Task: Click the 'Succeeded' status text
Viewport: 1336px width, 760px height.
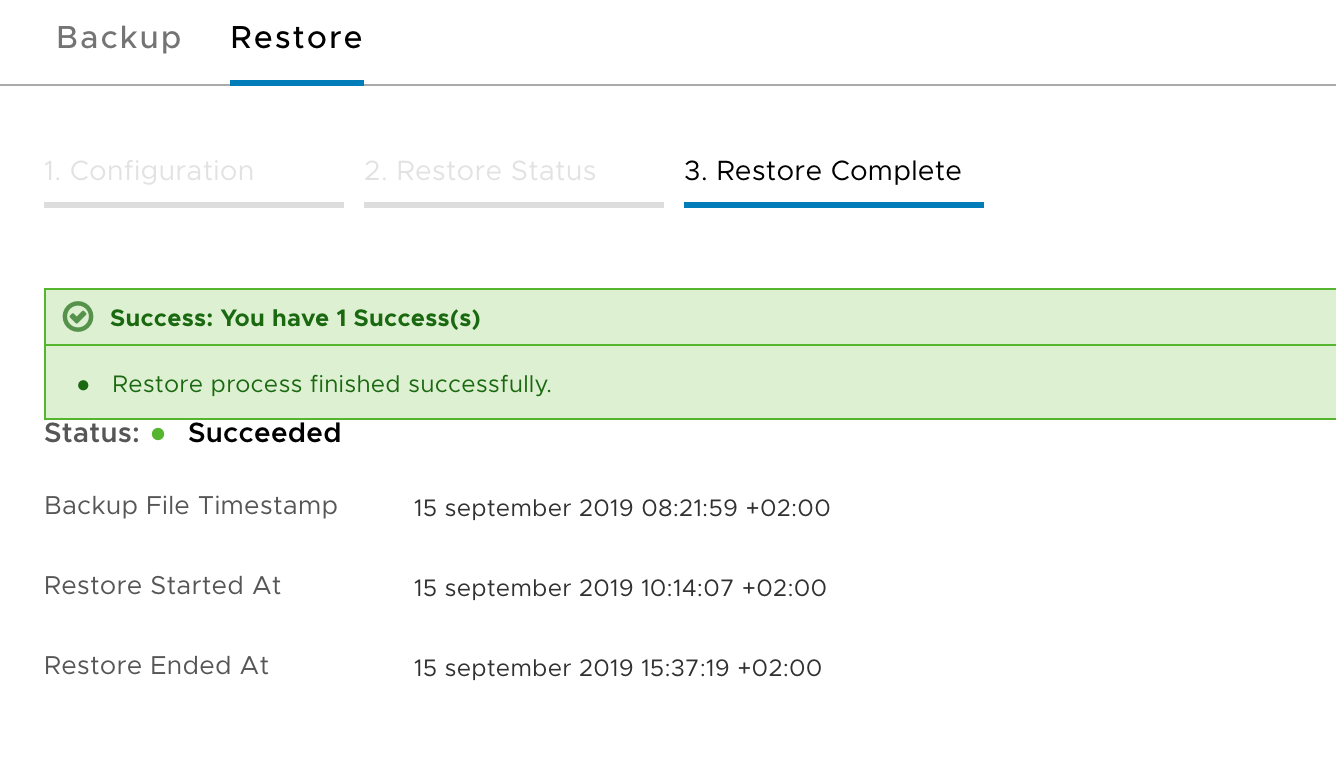Action: (x=264, y=433)
